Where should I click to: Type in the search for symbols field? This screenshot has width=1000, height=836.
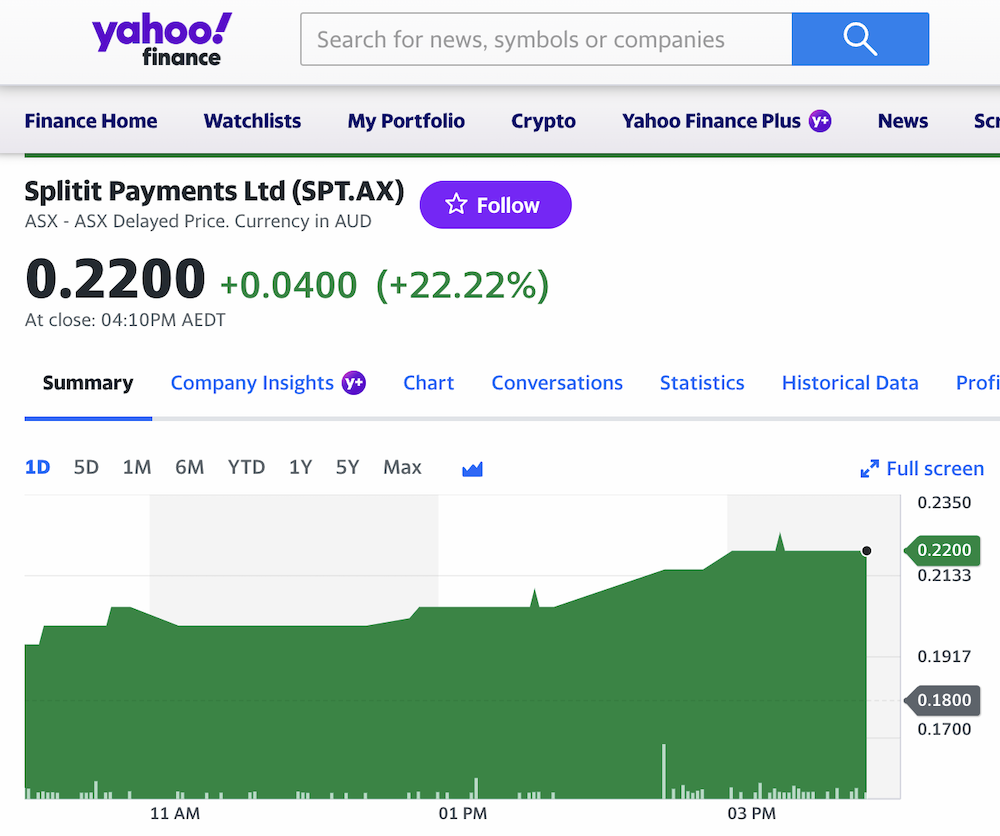(x=545, y=39)
